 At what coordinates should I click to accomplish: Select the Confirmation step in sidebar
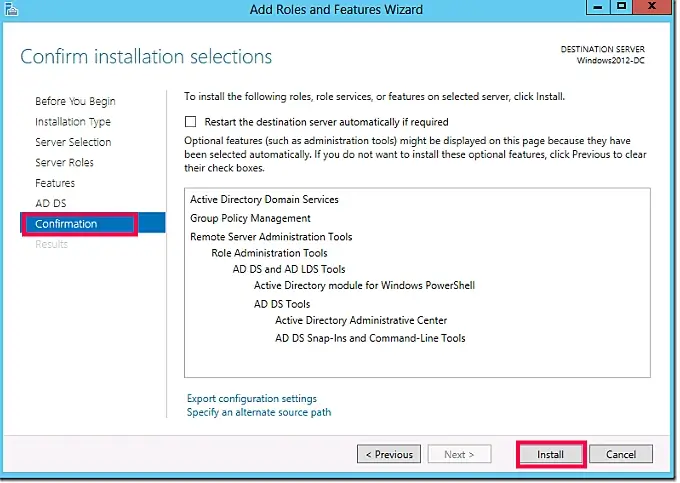pos(93,224)
